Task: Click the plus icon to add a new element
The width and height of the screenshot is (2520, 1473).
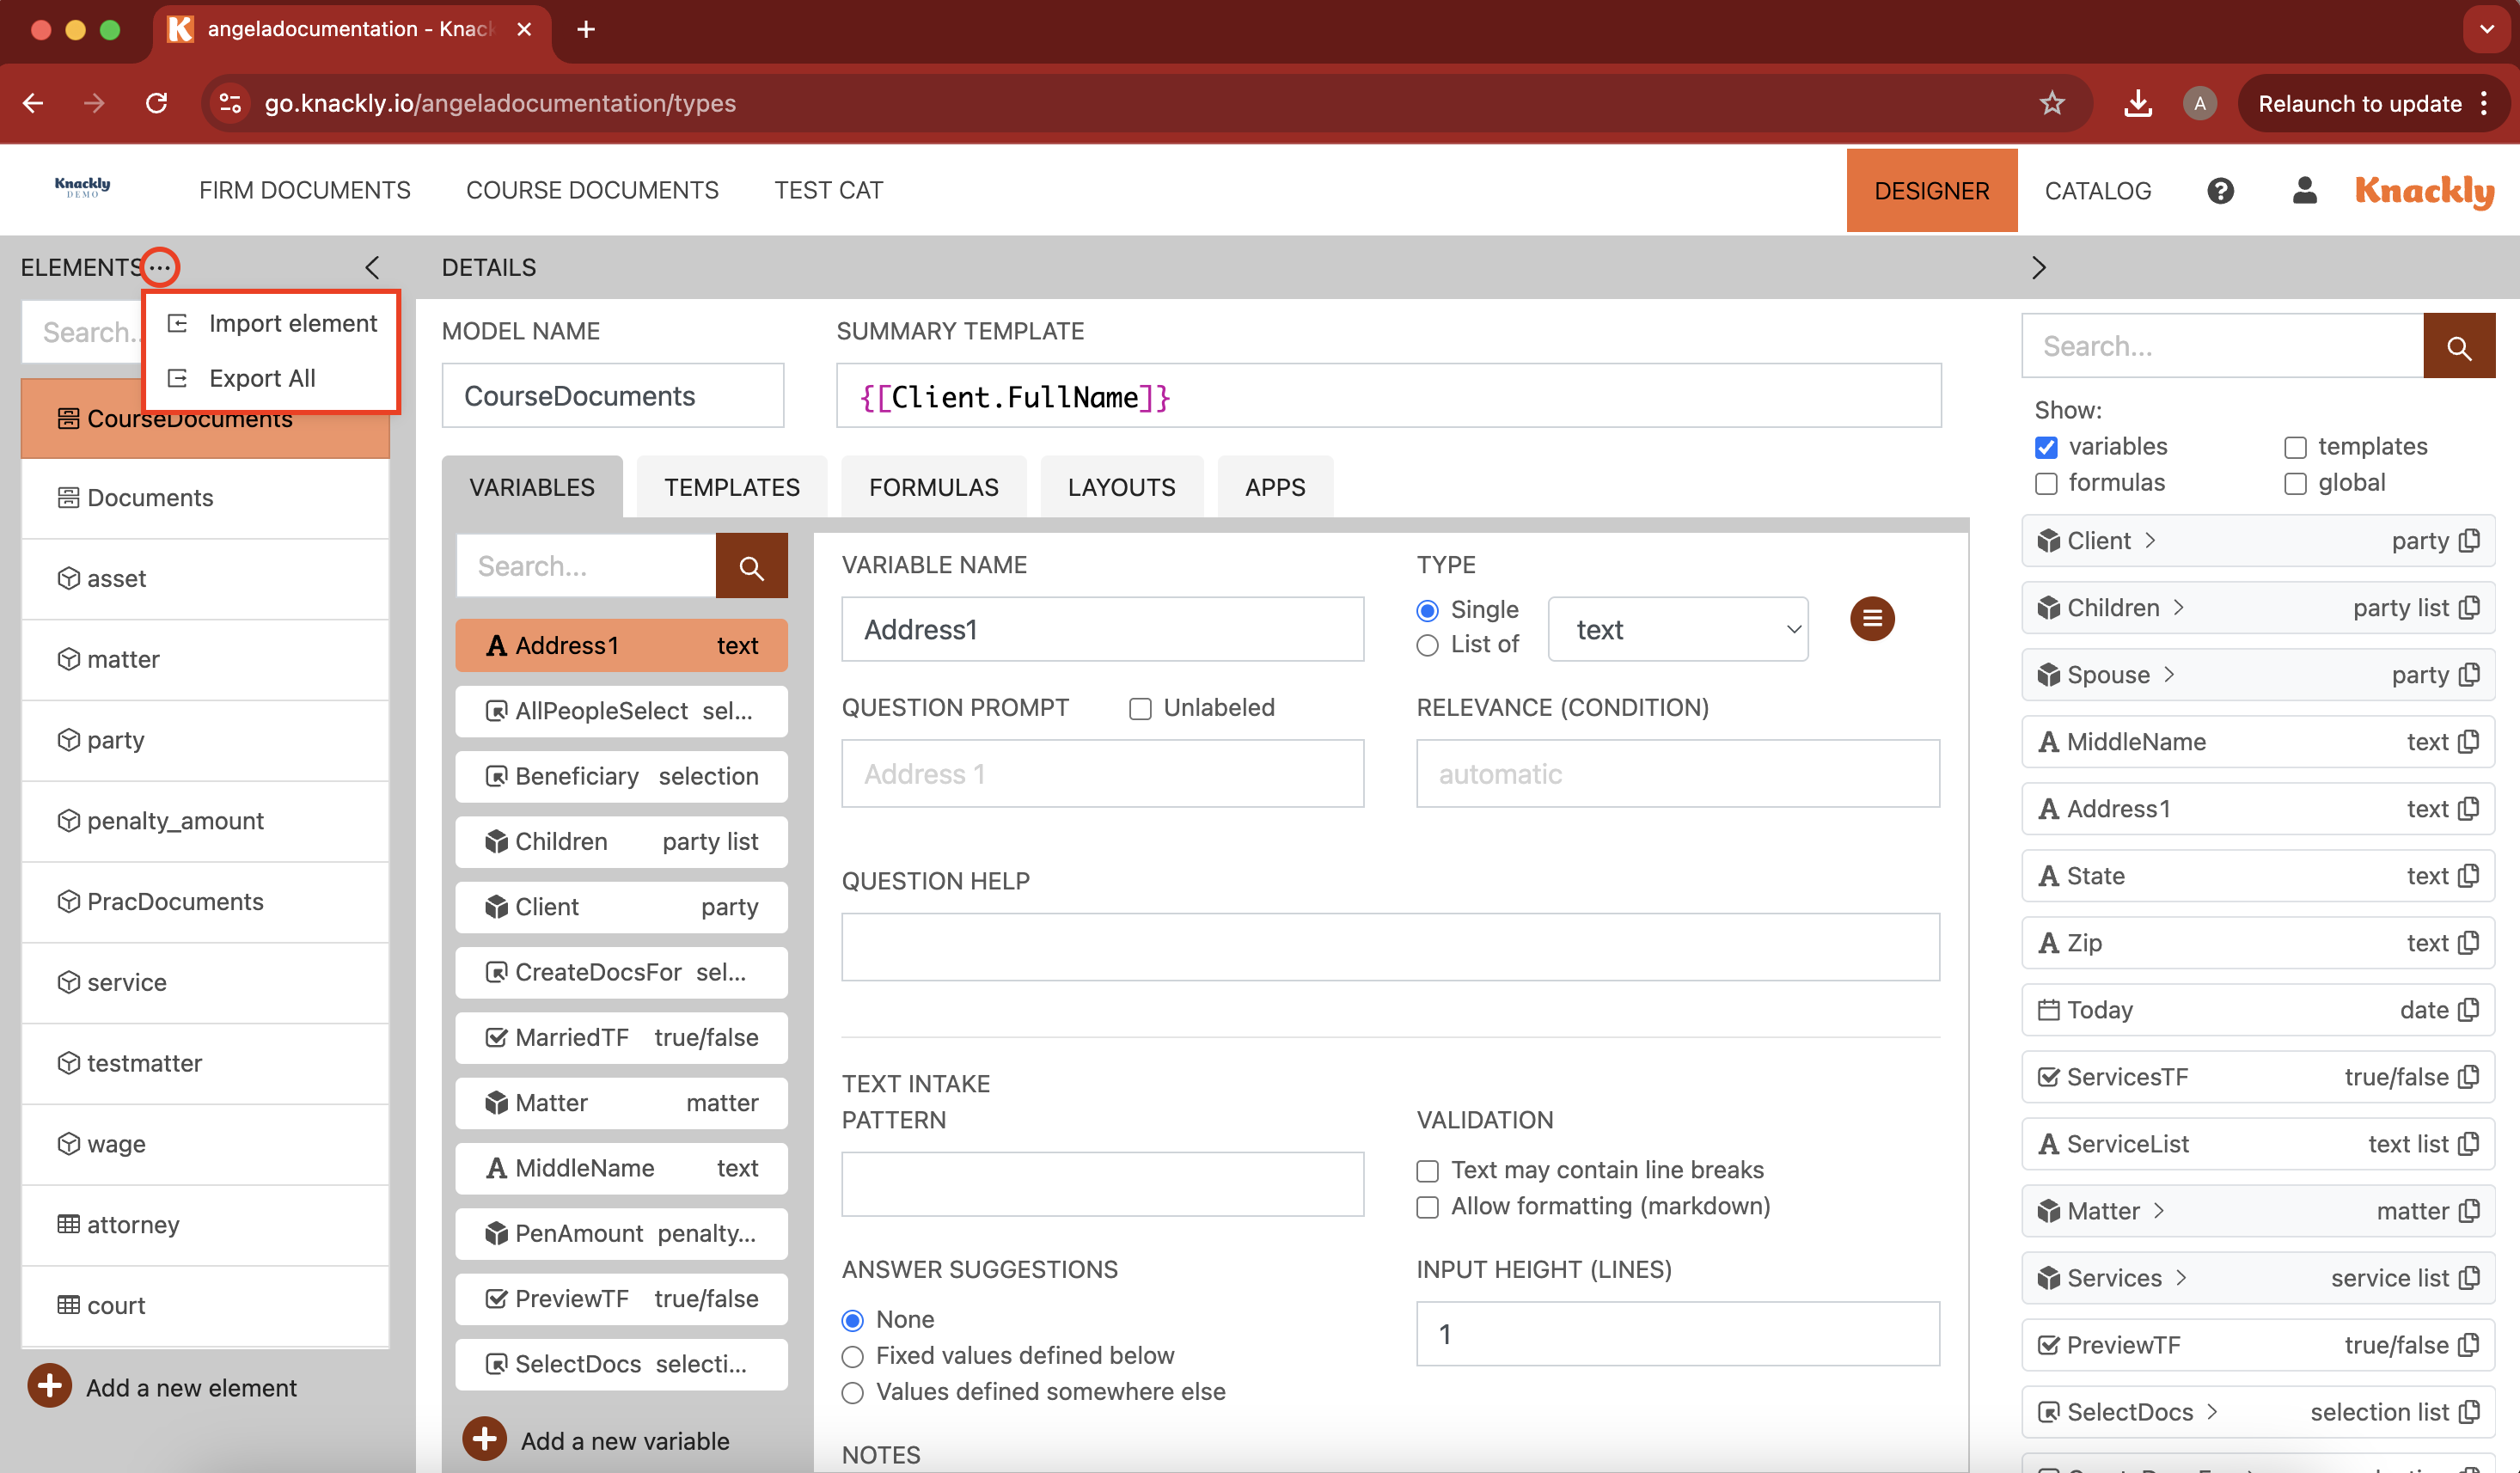Action: 49,1387
